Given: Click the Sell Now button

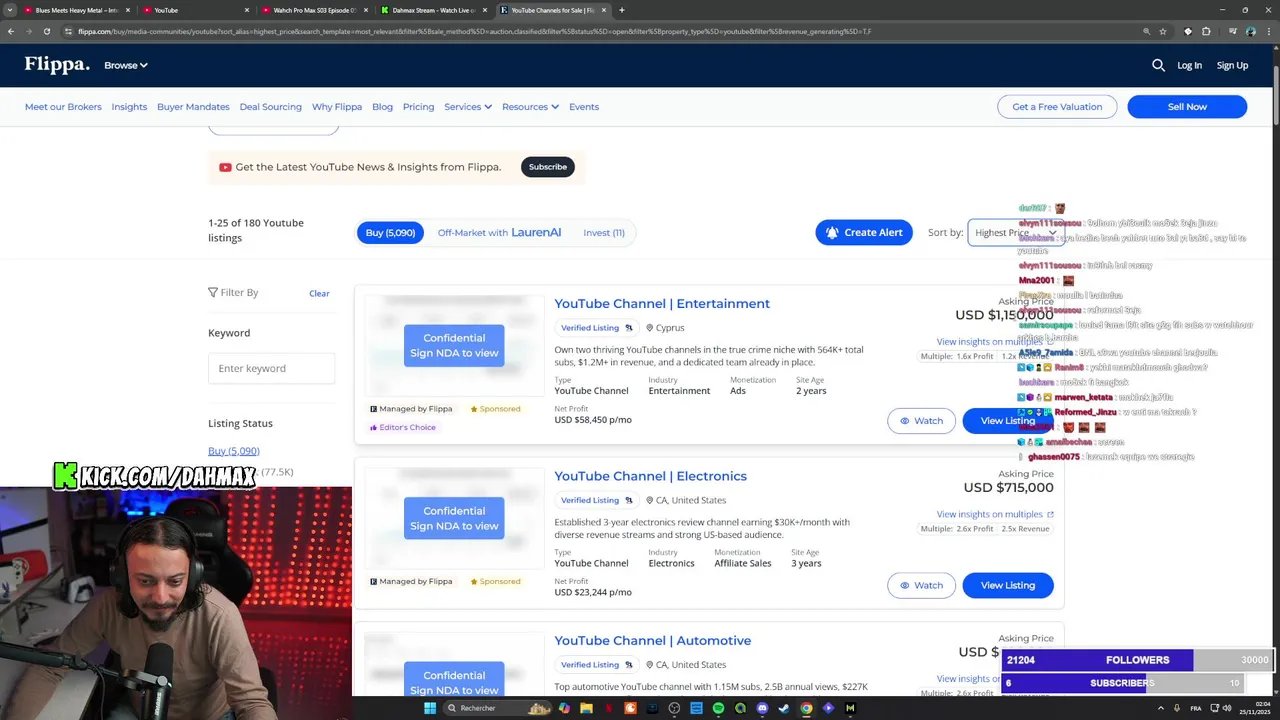Looking at the screenshot, I should click(1187, 107).
